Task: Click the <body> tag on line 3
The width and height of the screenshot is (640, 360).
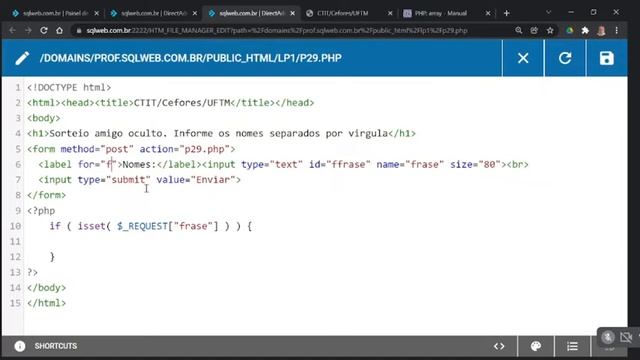Action: coord(44,118)
